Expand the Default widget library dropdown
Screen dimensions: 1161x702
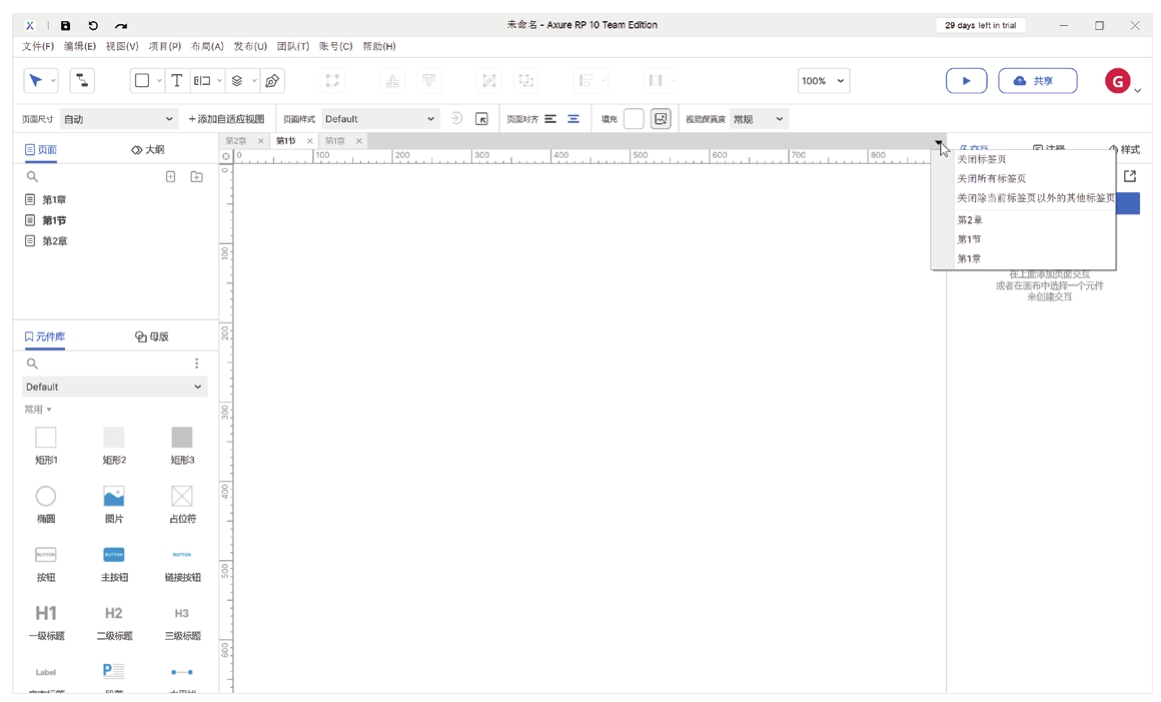[115, 387]
